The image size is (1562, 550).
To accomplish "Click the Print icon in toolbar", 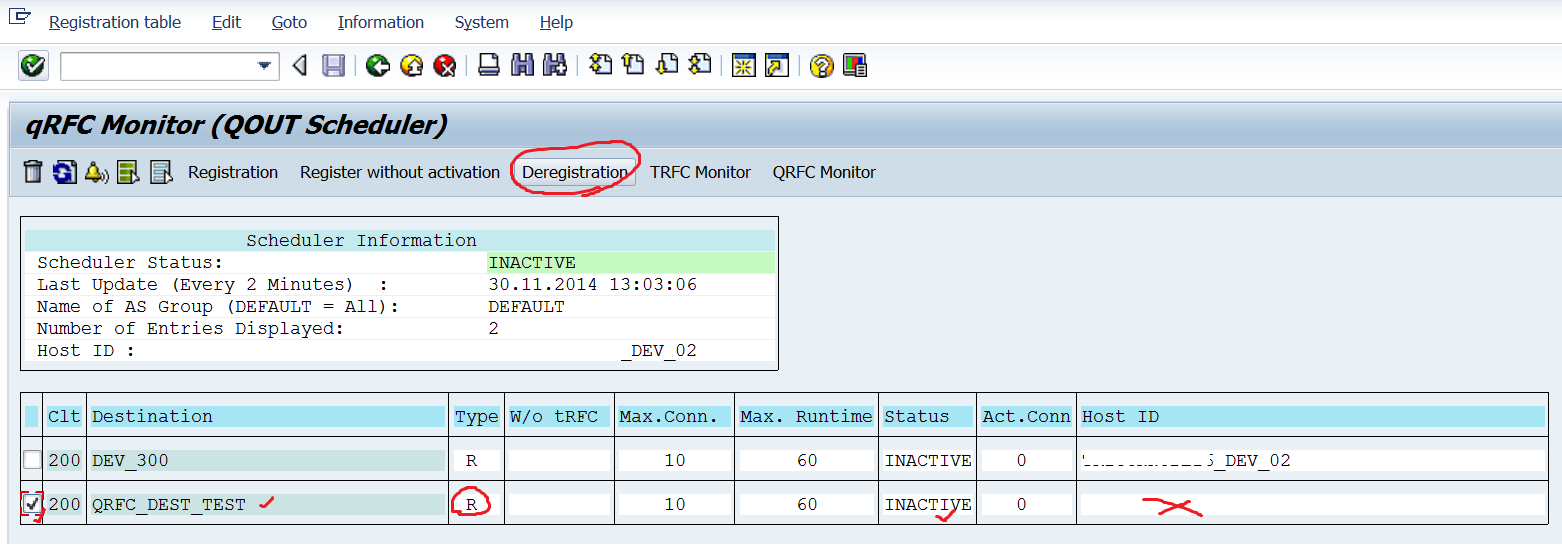I will point(488,66).
